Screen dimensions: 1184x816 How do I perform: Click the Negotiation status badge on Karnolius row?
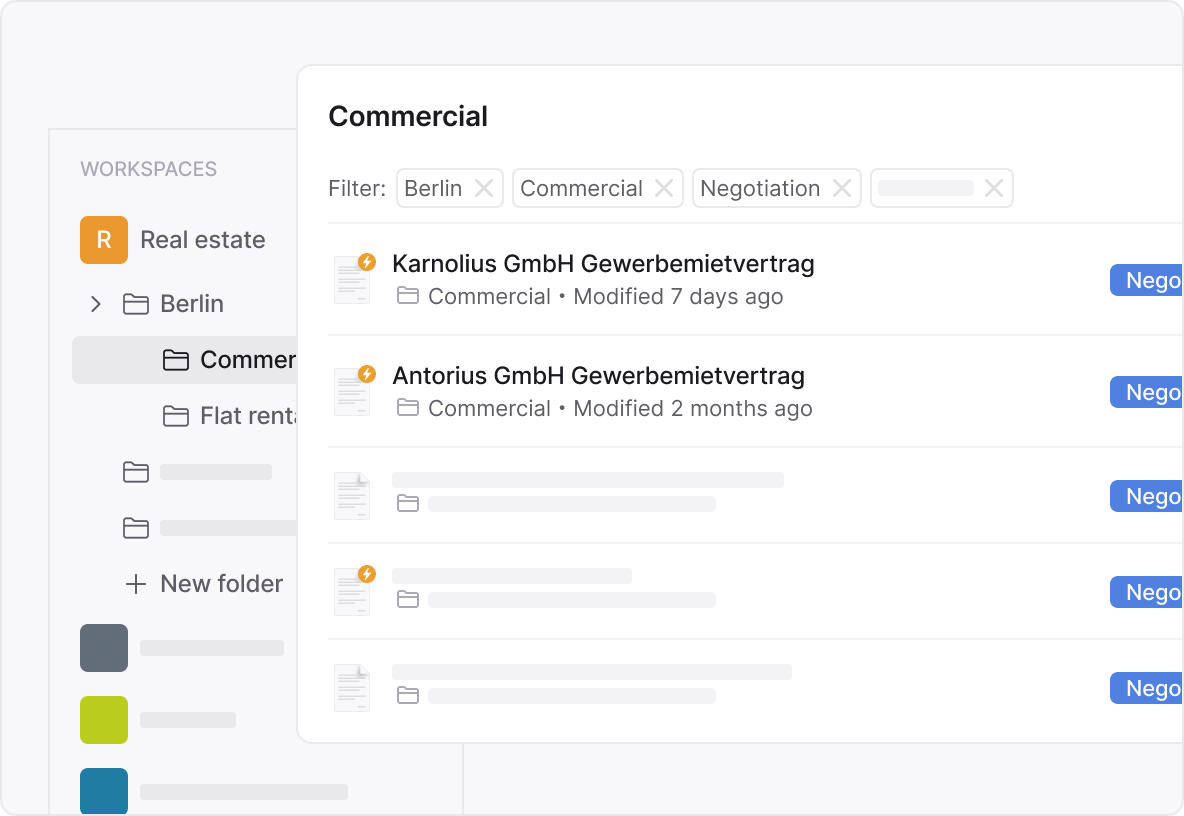click(x=1150, y=280)
